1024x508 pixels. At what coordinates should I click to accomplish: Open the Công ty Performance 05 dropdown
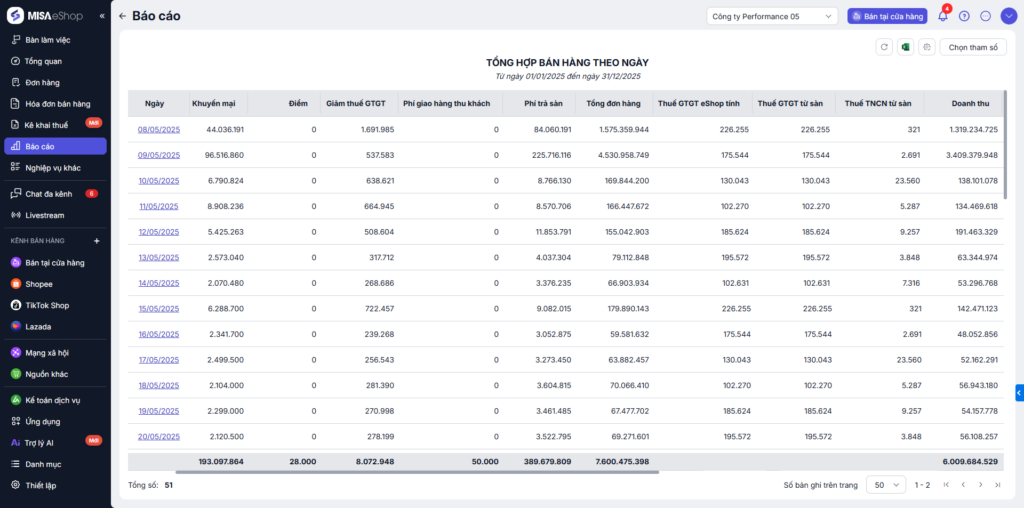tap(771, 16)
